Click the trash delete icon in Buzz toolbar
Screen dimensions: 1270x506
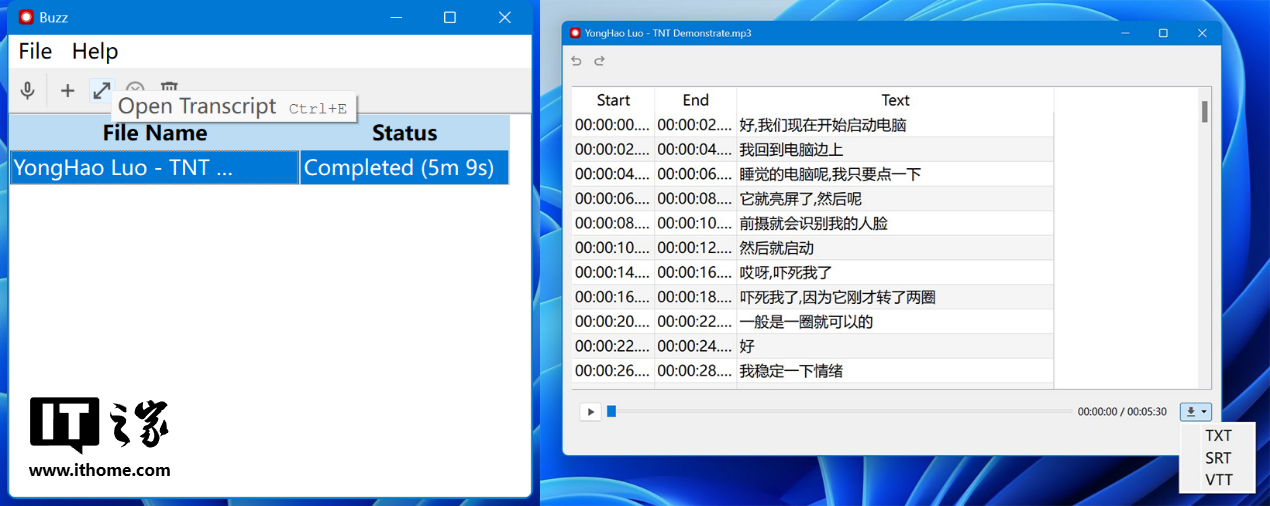point(170,88)
